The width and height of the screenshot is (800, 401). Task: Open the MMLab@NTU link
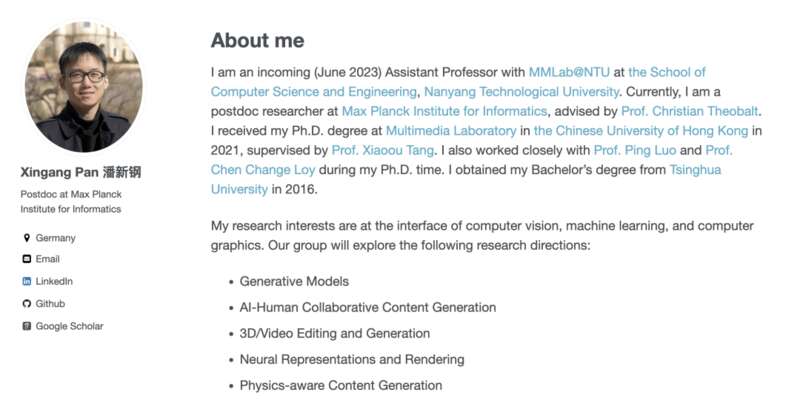pos(569,72)
